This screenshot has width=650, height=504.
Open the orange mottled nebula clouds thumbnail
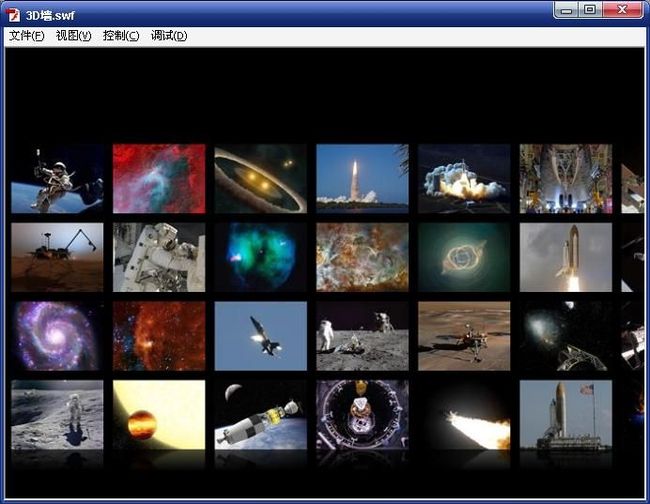[x=362, y=257]
